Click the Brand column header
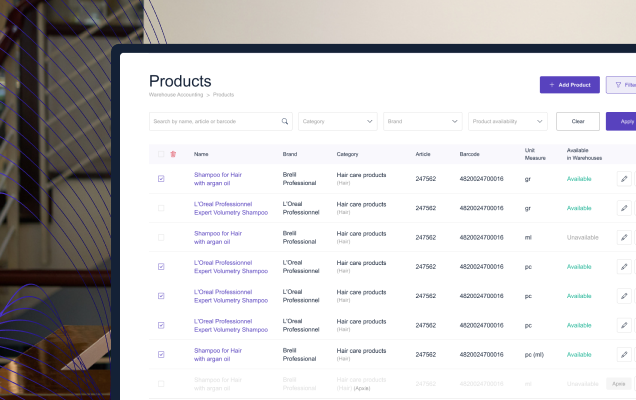The width and height of the screenshot is (636, 400). tap(290, 154)
